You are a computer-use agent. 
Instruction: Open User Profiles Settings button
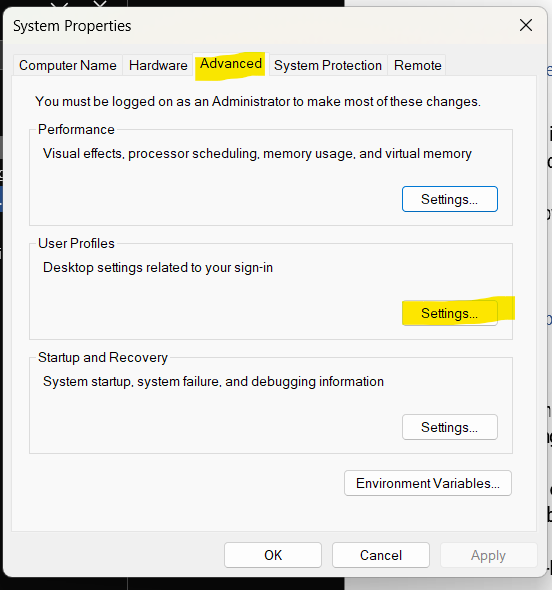450,313
